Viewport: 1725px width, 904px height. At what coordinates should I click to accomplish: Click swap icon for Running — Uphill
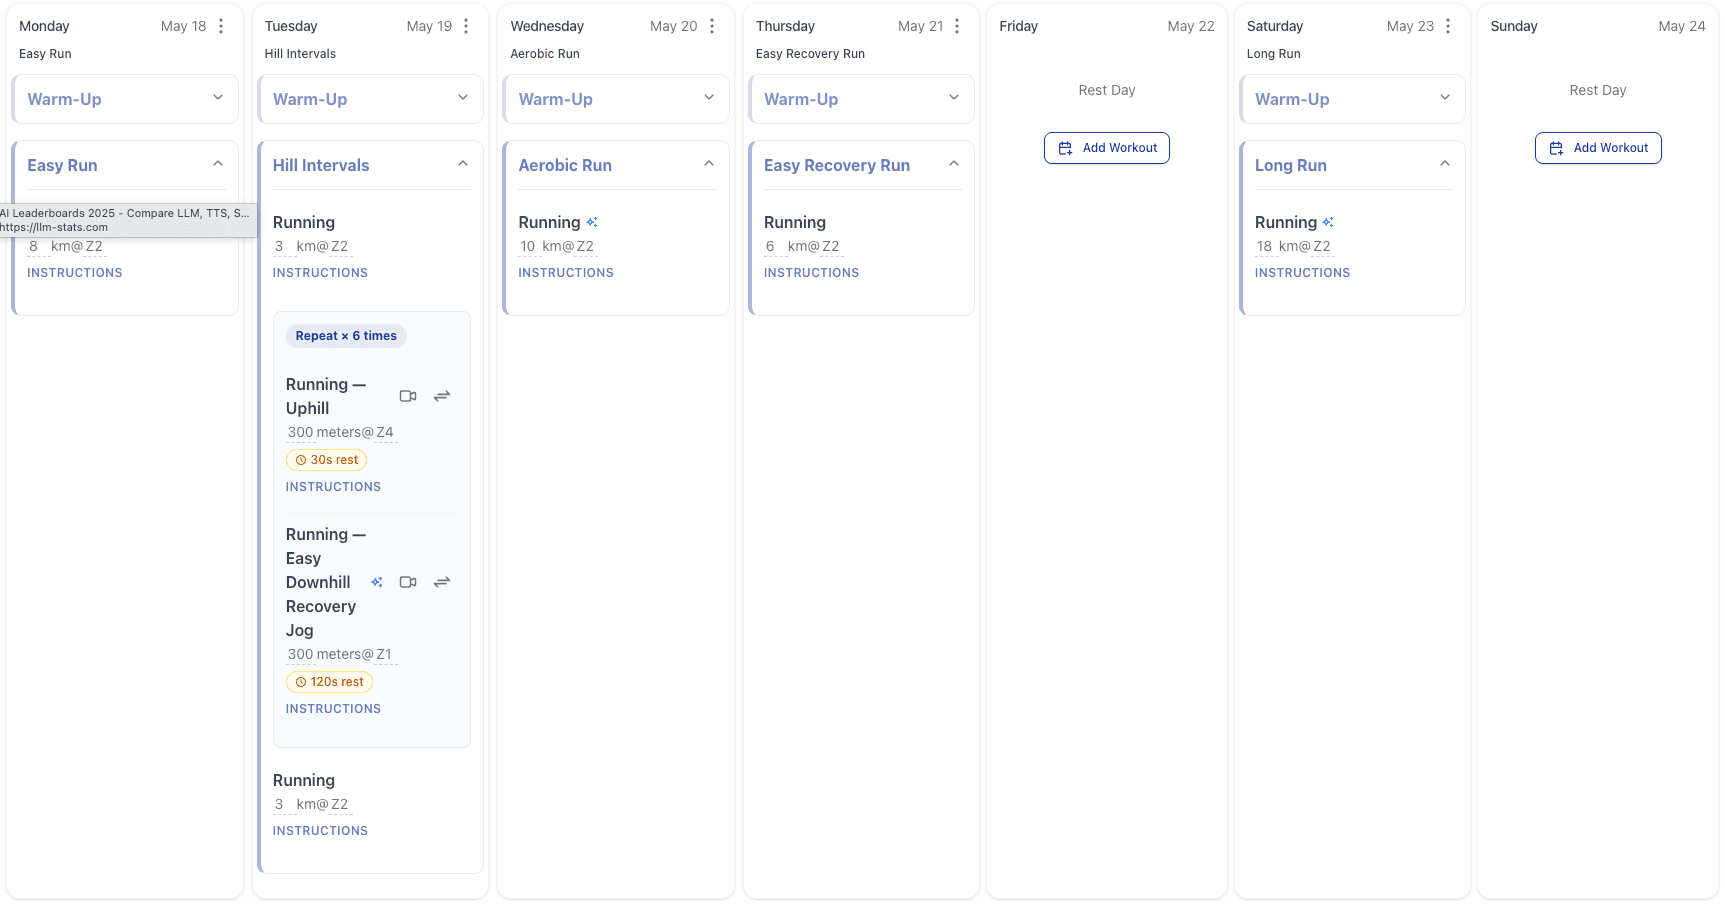442,396
